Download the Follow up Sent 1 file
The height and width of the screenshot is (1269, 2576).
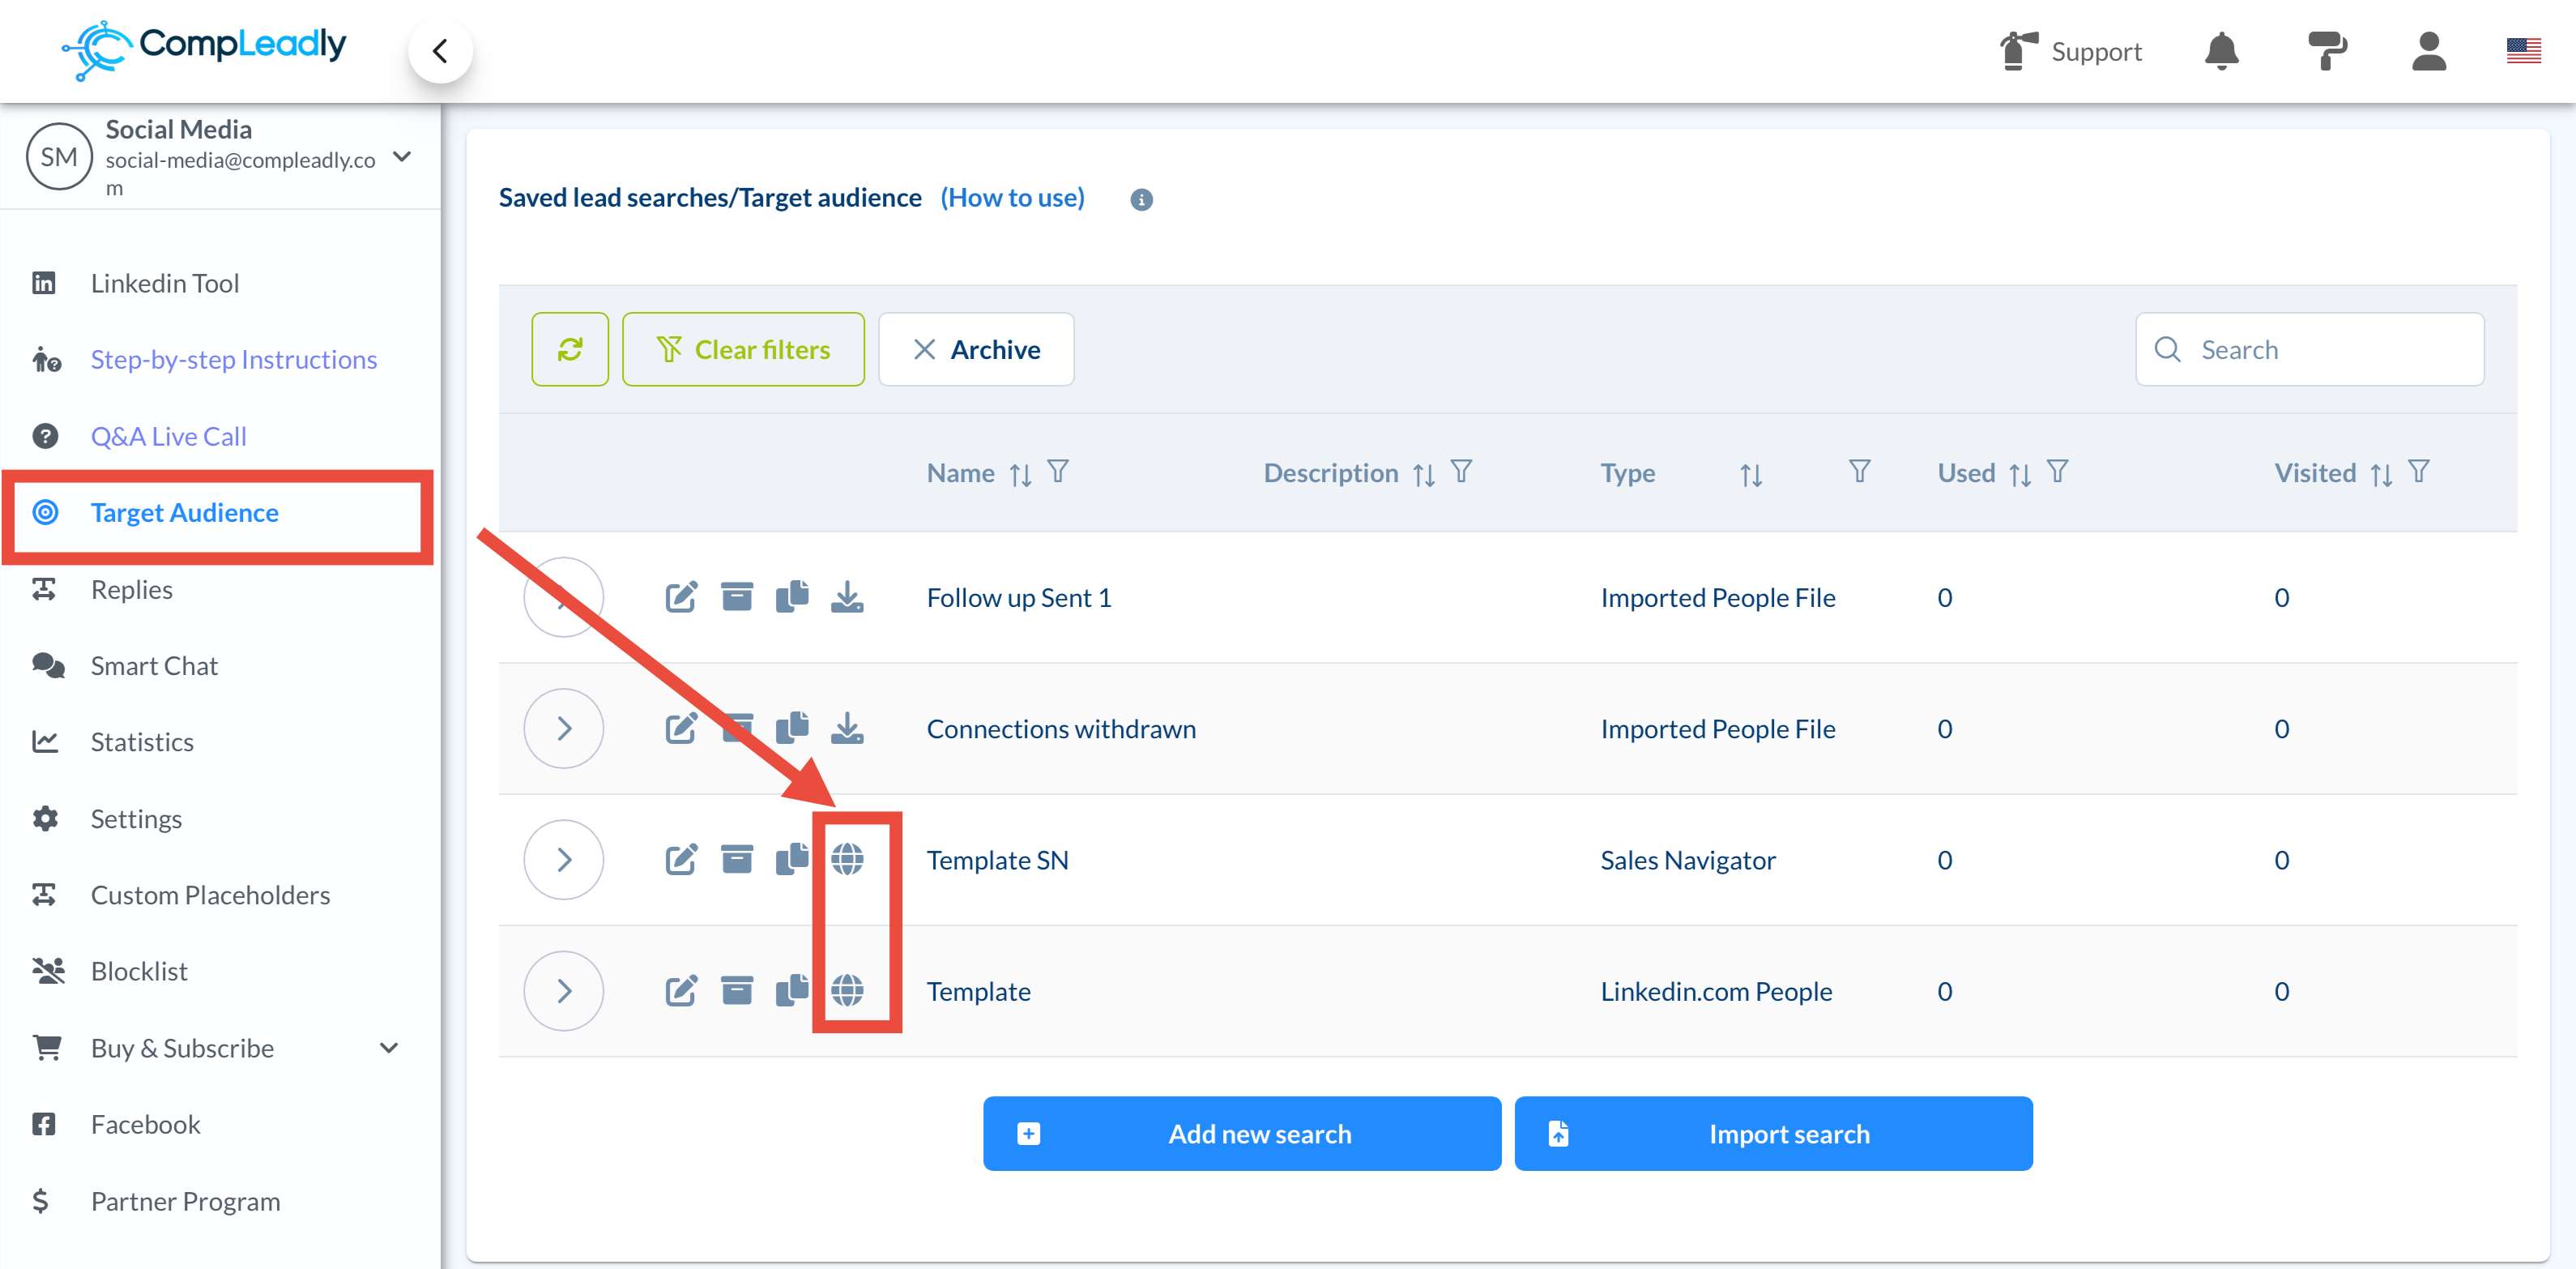[x=847, y=597]
